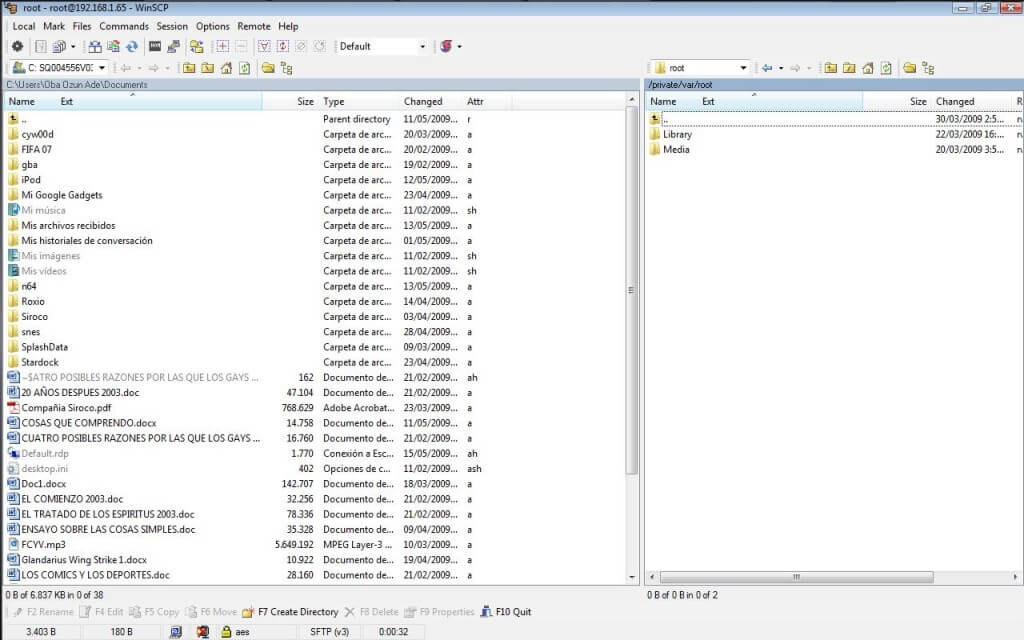Click the queue list icon in toolbar
This screenshot has height=640, width=1024.
click(x=59, y=46)
